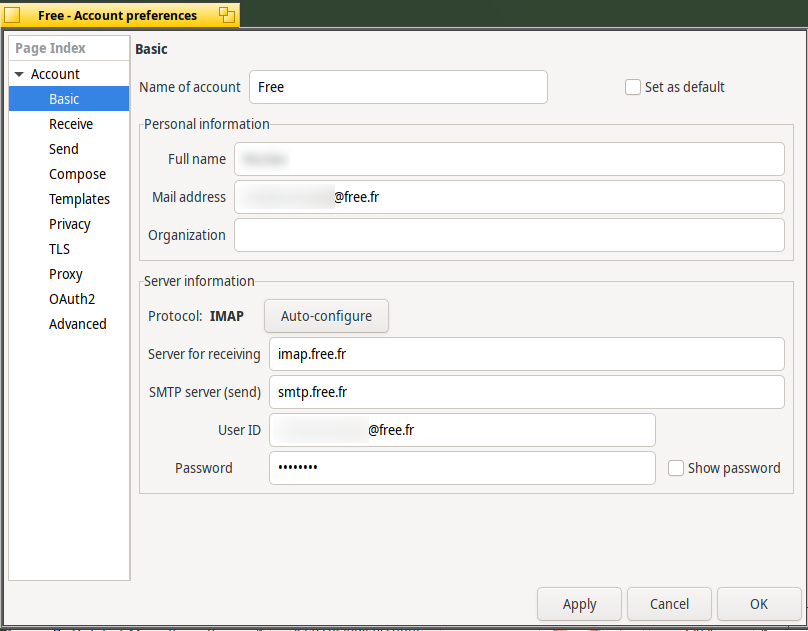The height and width of the screenshot is (631, 808).
Task: Open the Advanced page
Action: [x=69, y=324]
